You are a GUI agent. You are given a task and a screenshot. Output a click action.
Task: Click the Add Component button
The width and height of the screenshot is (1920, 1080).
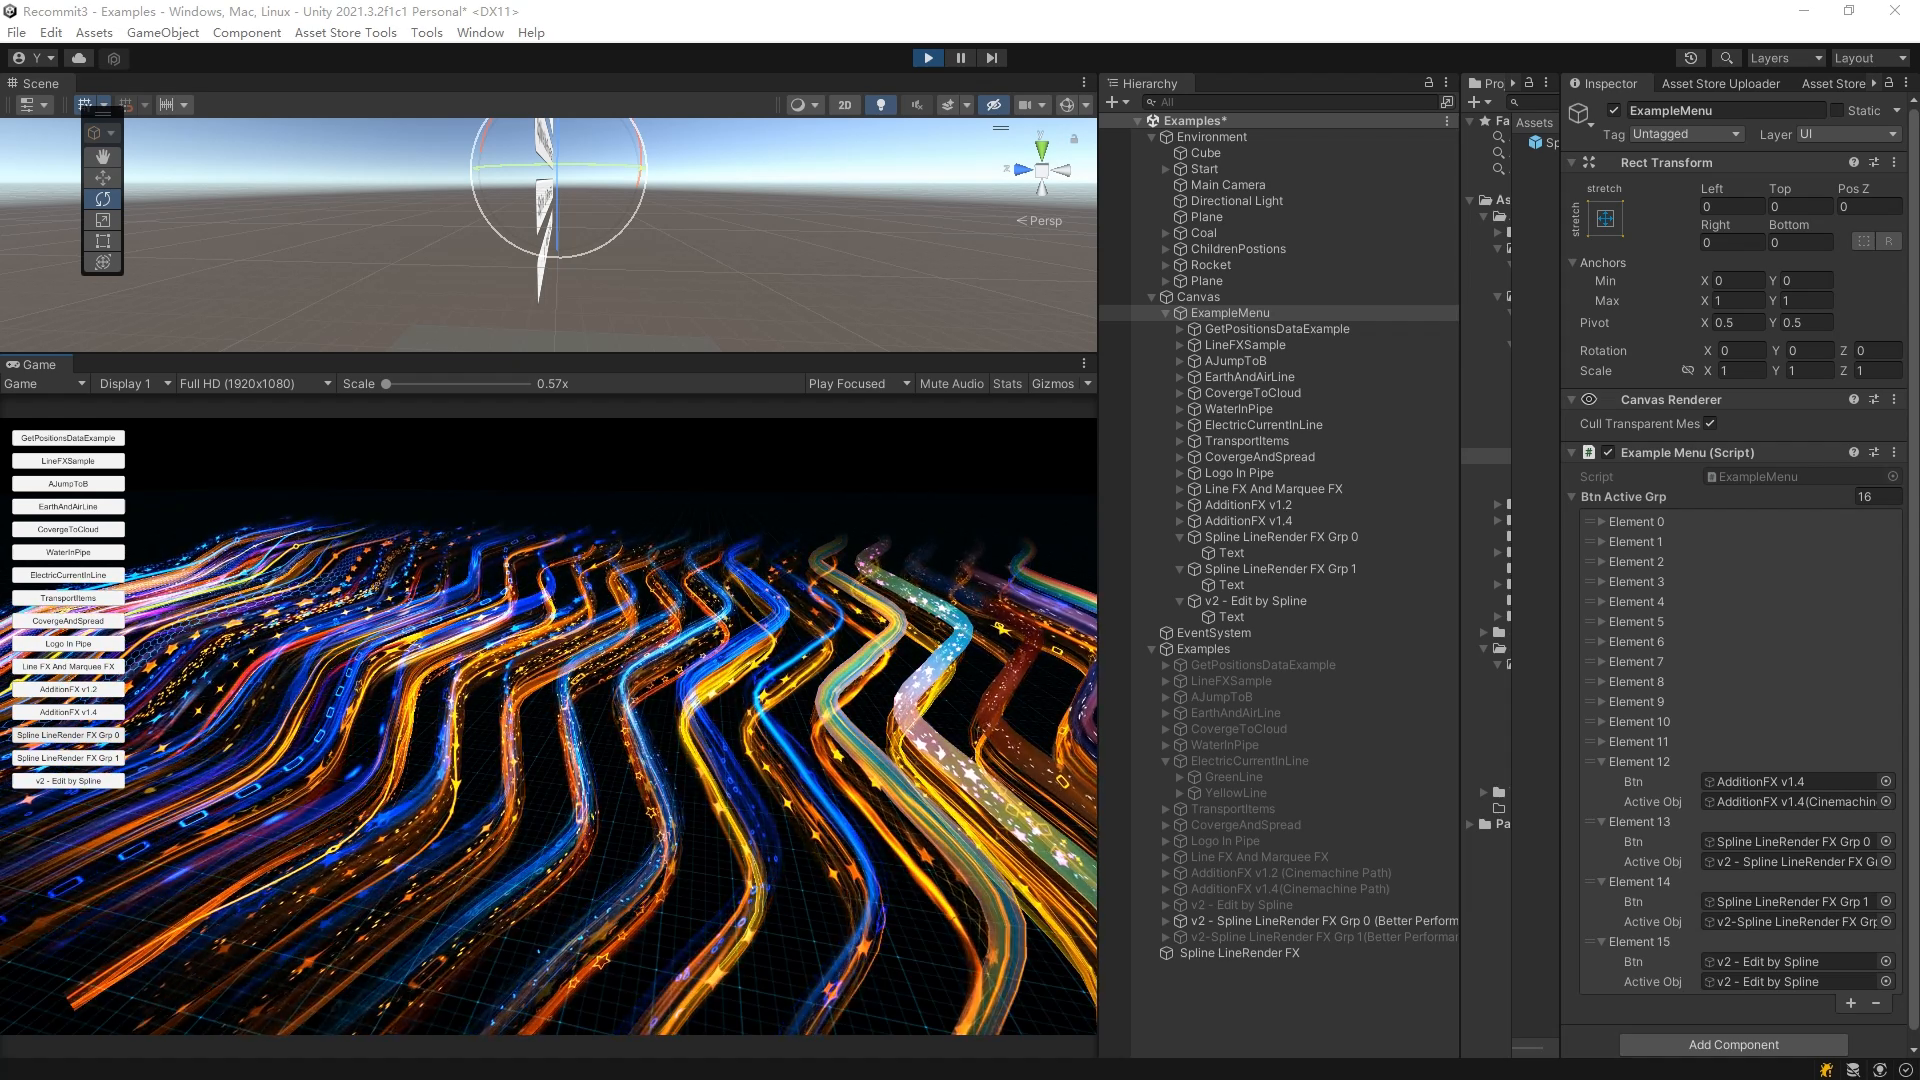(x=1733, y=1045)
